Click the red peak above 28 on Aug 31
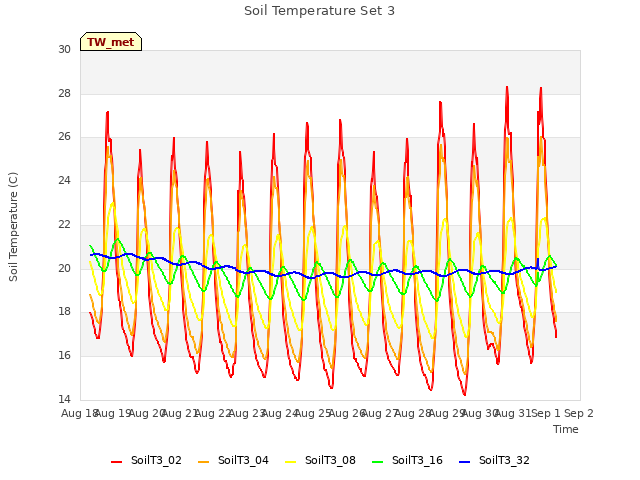The width and height of the screenshot is (640, 480). point(507,87)
